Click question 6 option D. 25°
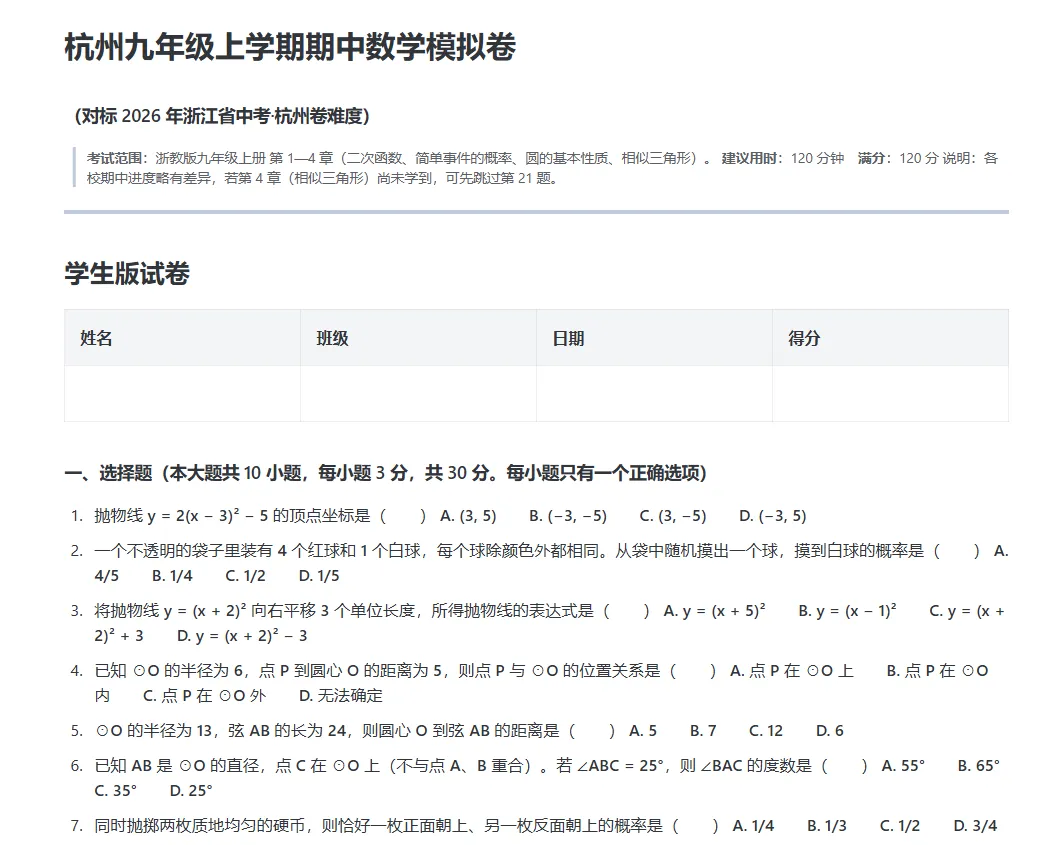 [191, 791]
